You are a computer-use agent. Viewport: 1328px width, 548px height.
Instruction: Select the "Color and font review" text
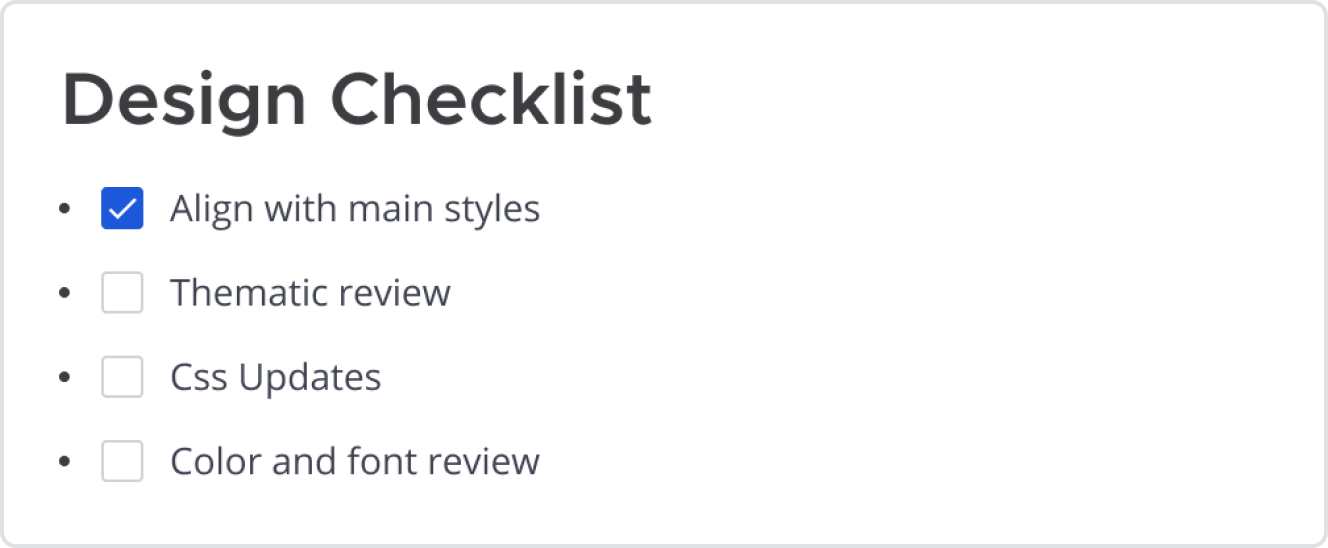pos(355,461)
